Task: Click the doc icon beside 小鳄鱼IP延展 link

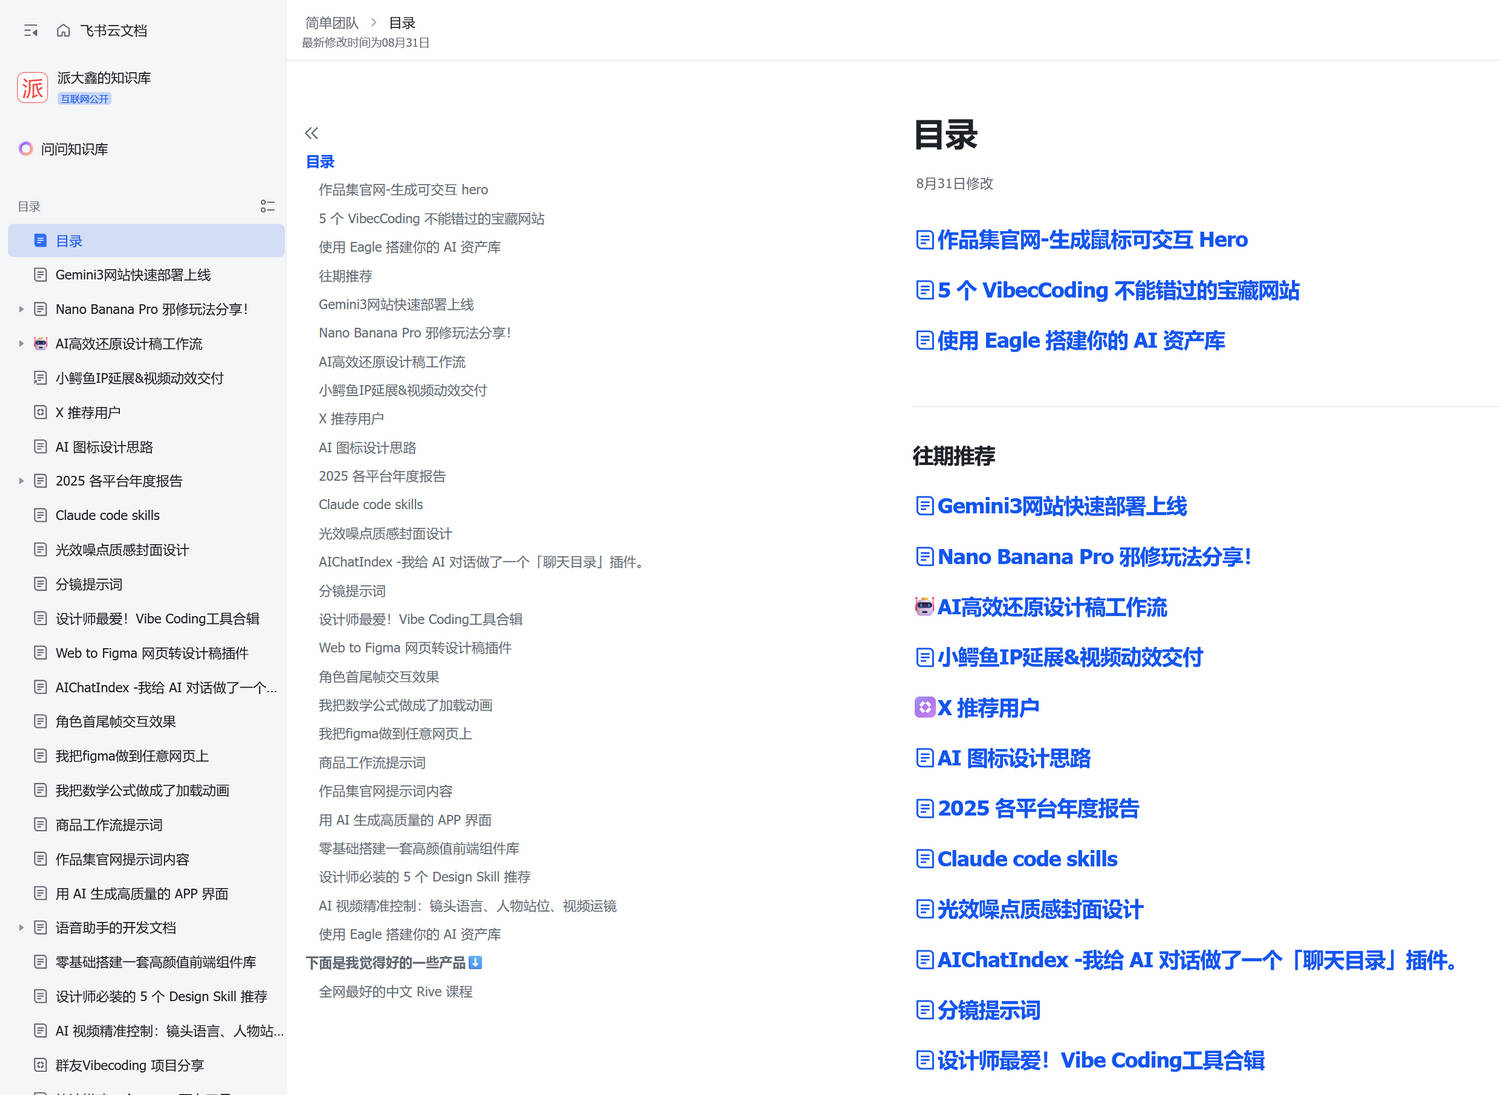Action: pyautogui.click(x=925, y=657)
